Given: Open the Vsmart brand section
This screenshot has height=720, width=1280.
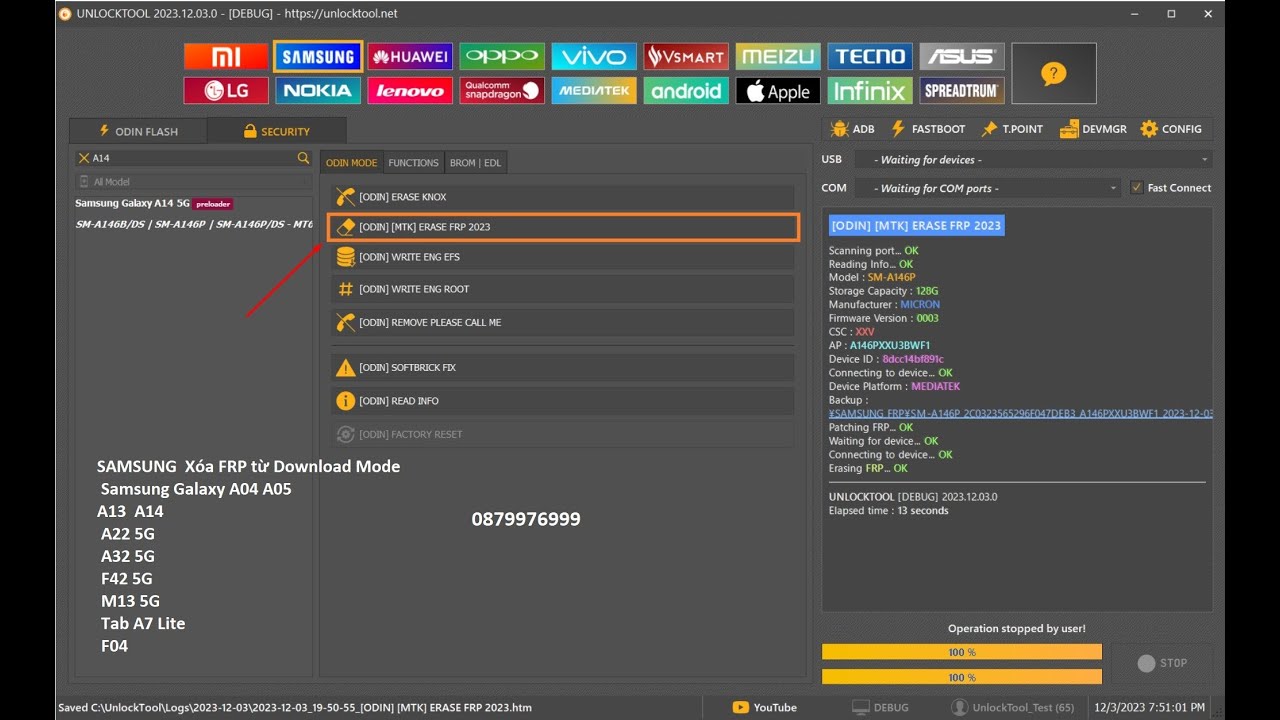Looking at the screenshot, I should 686,57.
